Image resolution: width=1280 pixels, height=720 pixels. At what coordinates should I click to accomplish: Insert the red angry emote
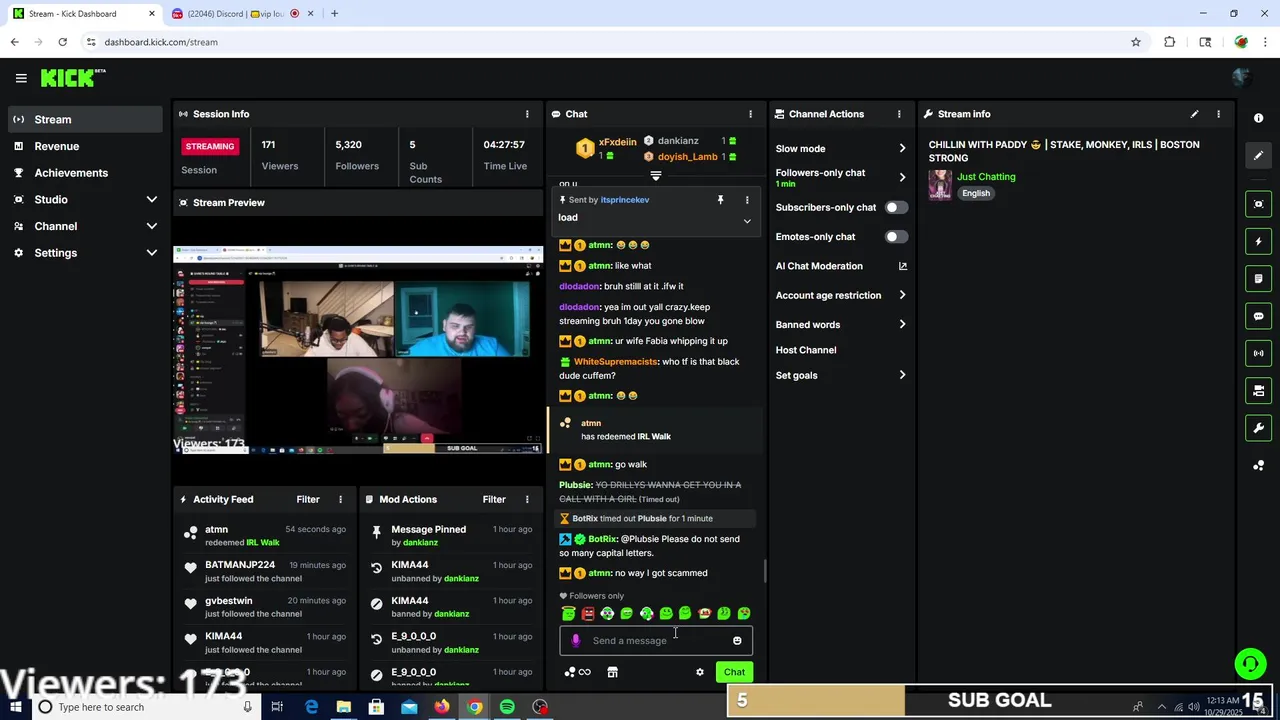pos(588,613)
